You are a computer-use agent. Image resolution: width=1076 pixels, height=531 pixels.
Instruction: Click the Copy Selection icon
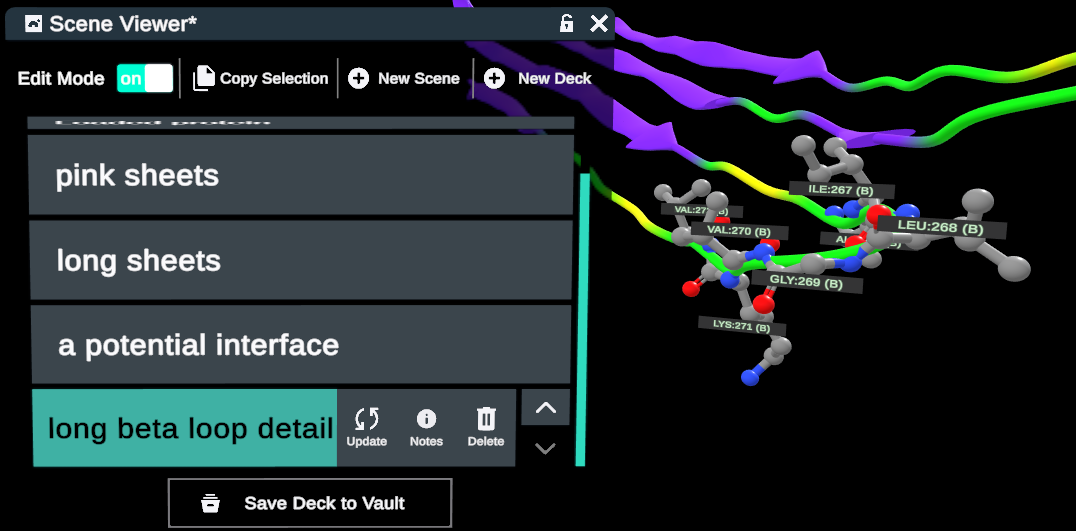click(x=204, y=78)
